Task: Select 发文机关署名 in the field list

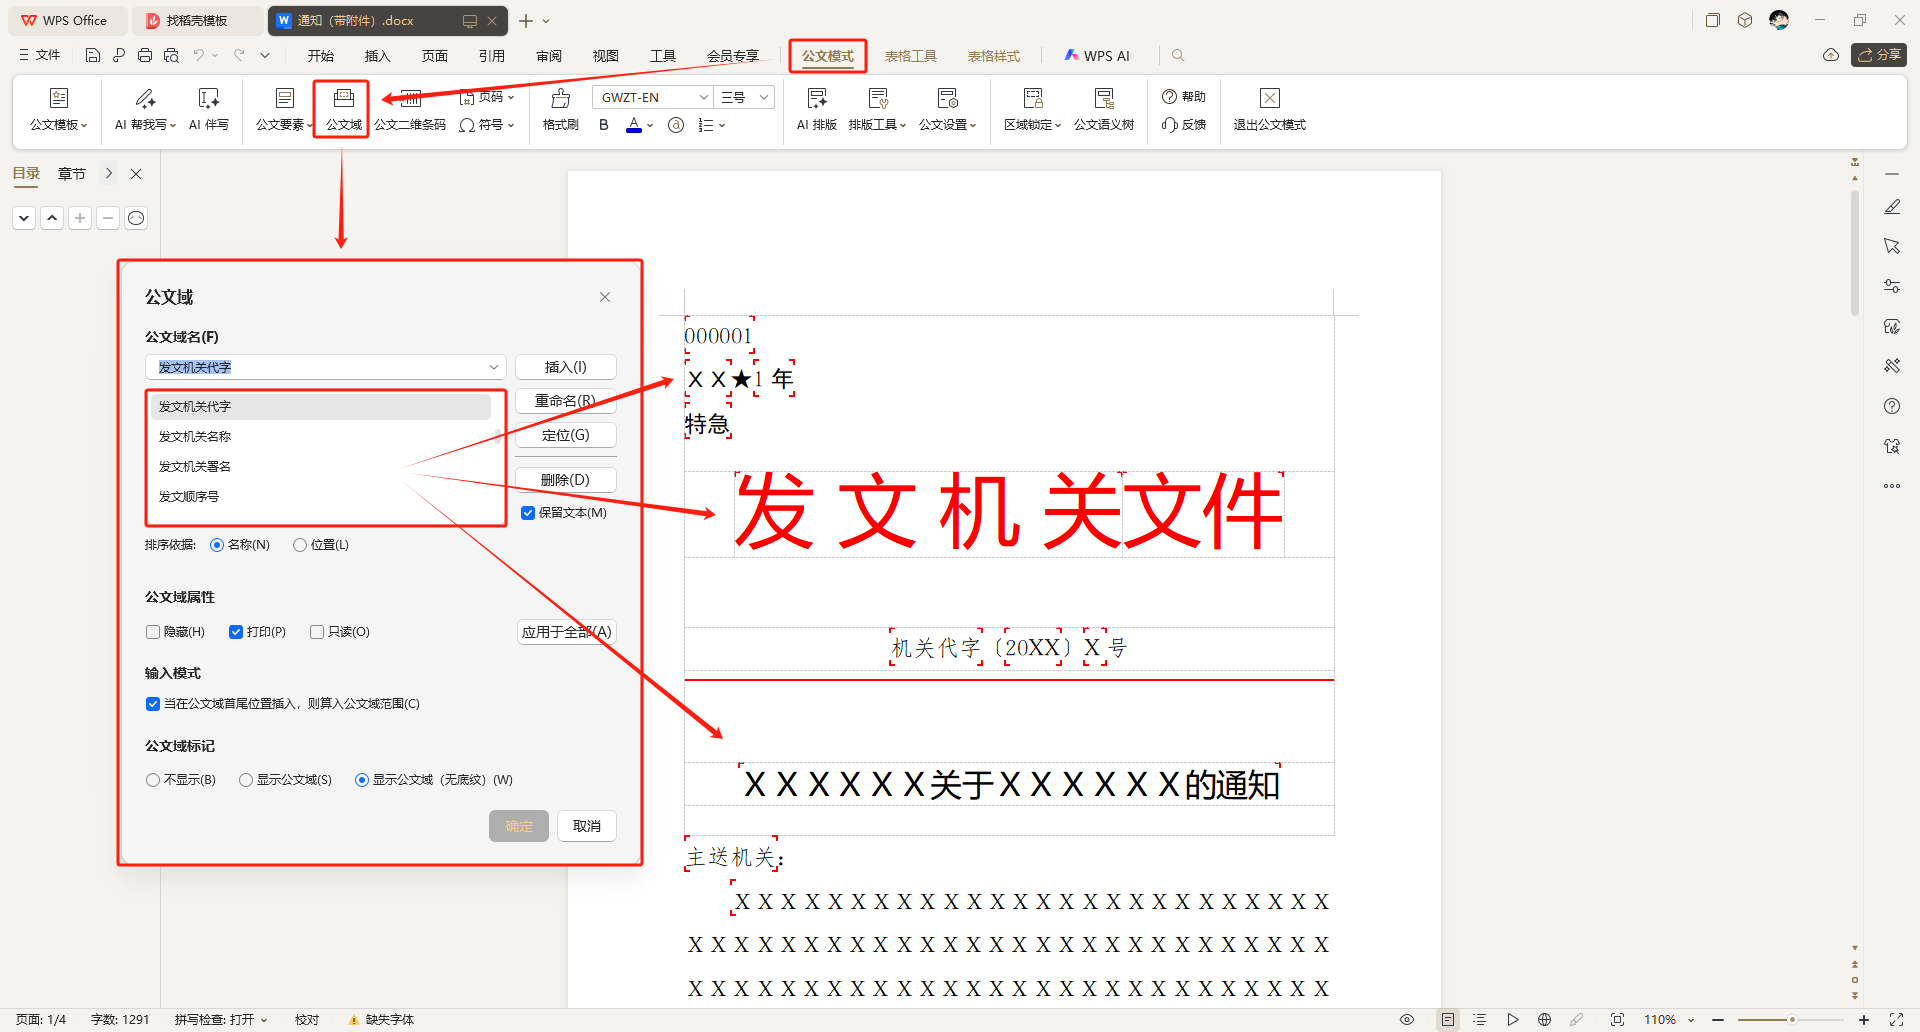Action: click(x=195, y=467)
